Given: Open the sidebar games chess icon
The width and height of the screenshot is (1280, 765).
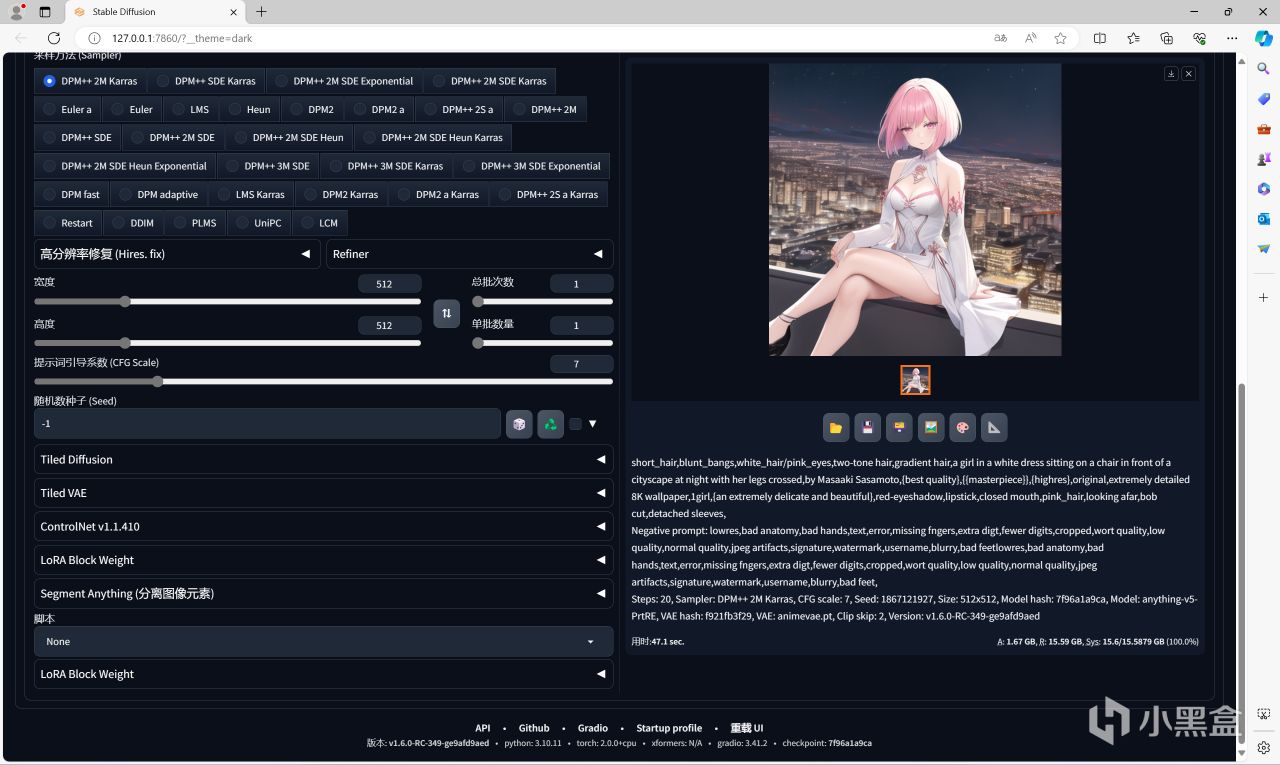Looking at the screenshot, I should tap(1264, 159).
